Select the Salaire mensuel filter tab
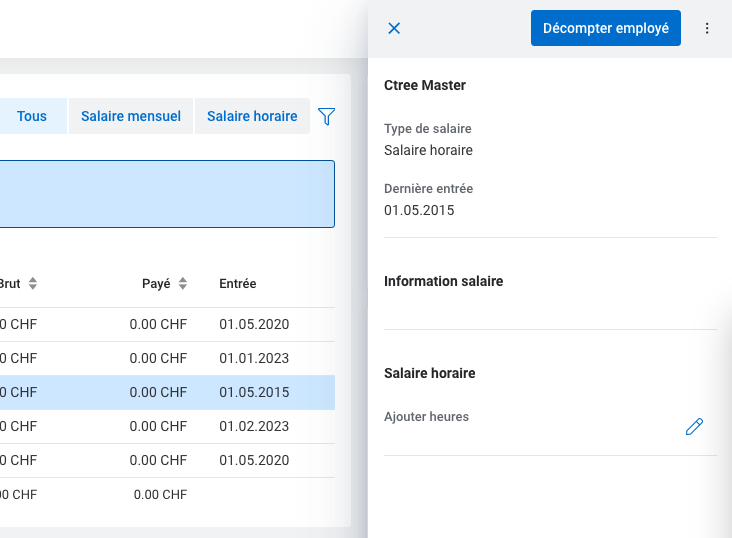 (131, 116)
